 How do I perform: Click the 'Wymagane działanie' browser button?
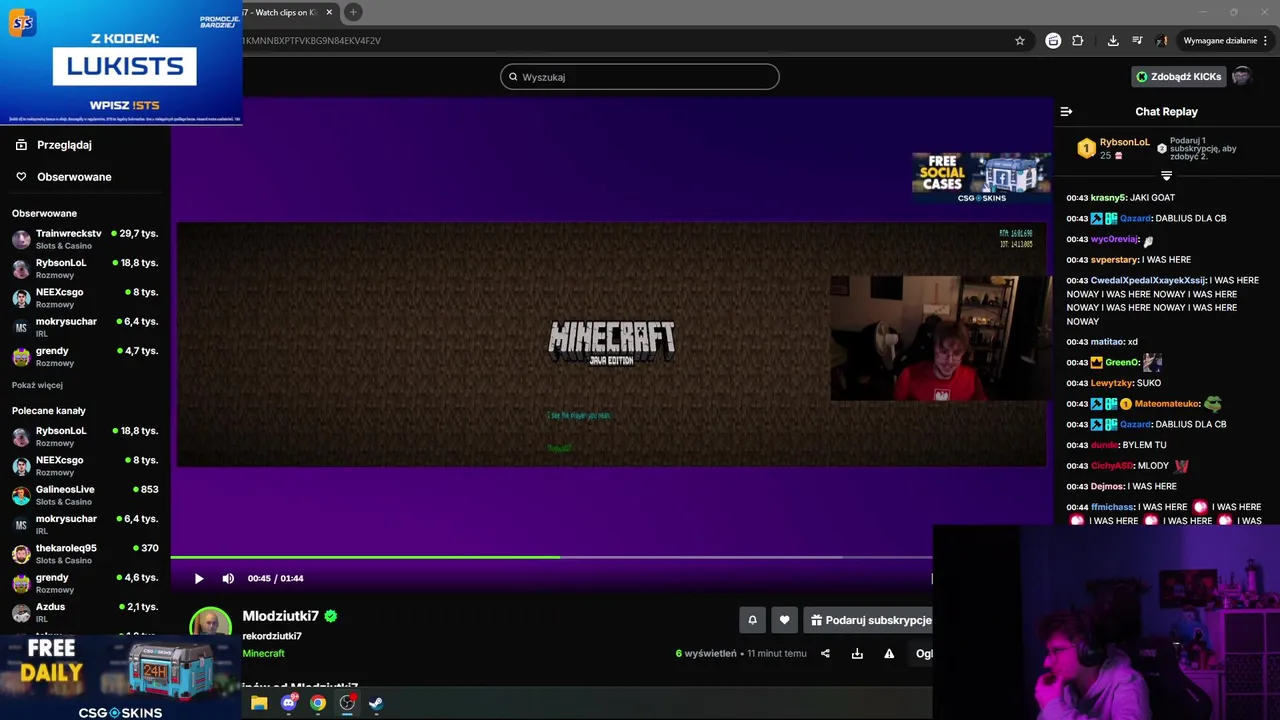point(1226,41)
